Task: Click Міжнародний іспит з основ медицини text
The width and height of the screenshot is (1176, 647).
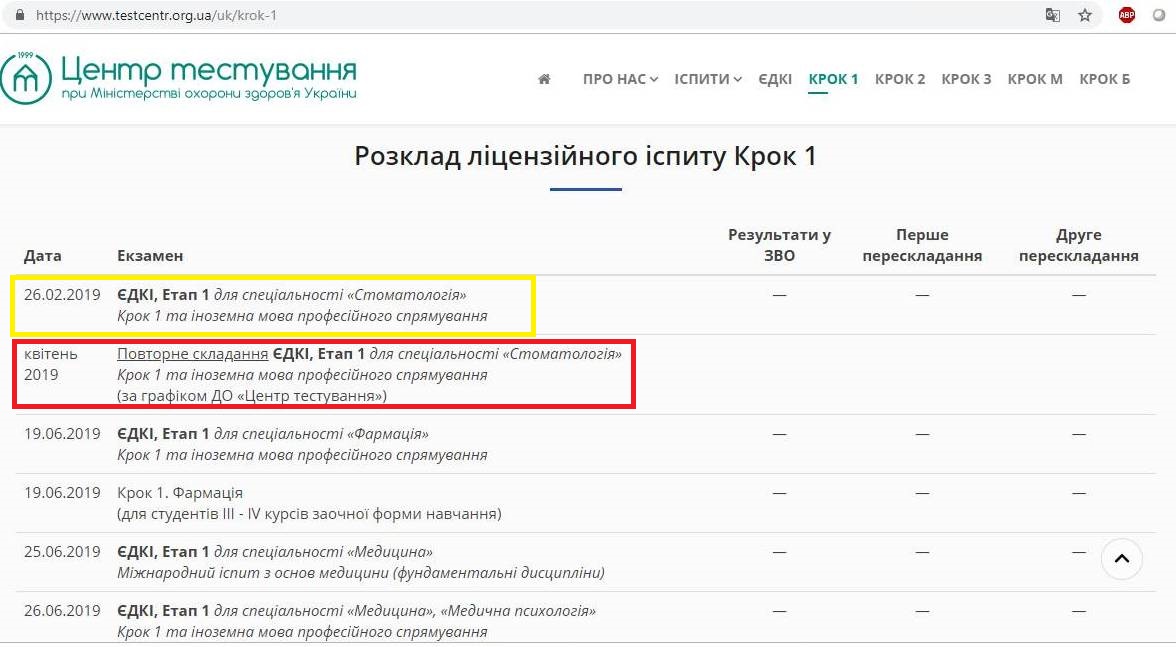Action: [x=361, y=574]
